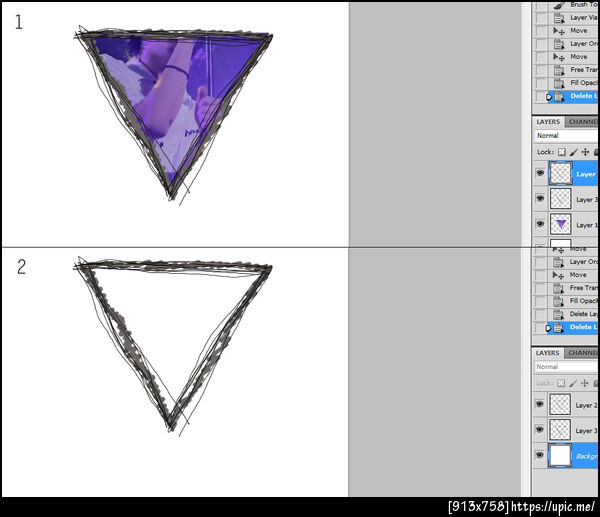600x517 pixels.
Task: Click Layer Via state icon in top History panel
Action: tap(559, 18)
